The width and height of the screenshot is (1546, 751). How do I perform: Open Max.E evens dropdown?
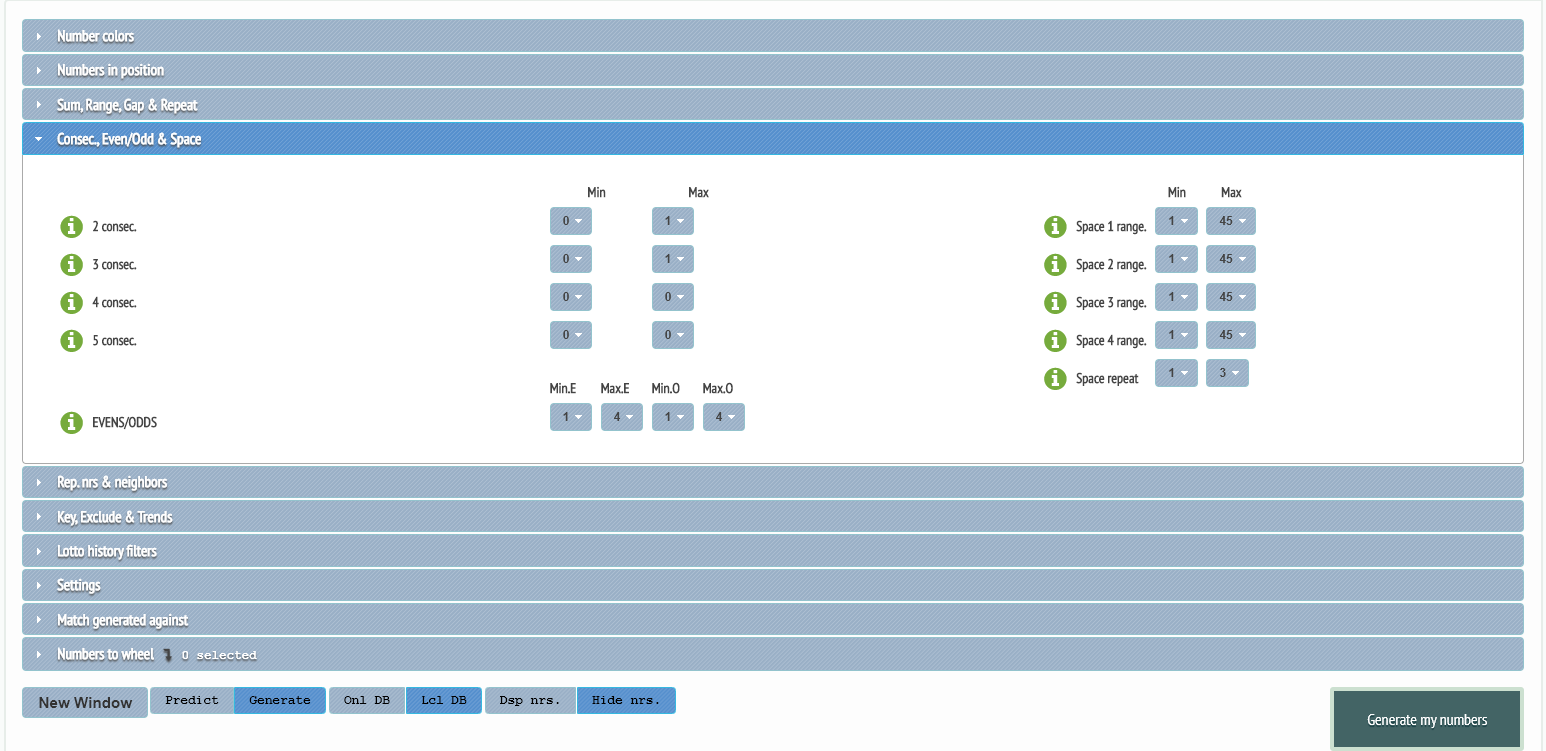tap(622, 417)
